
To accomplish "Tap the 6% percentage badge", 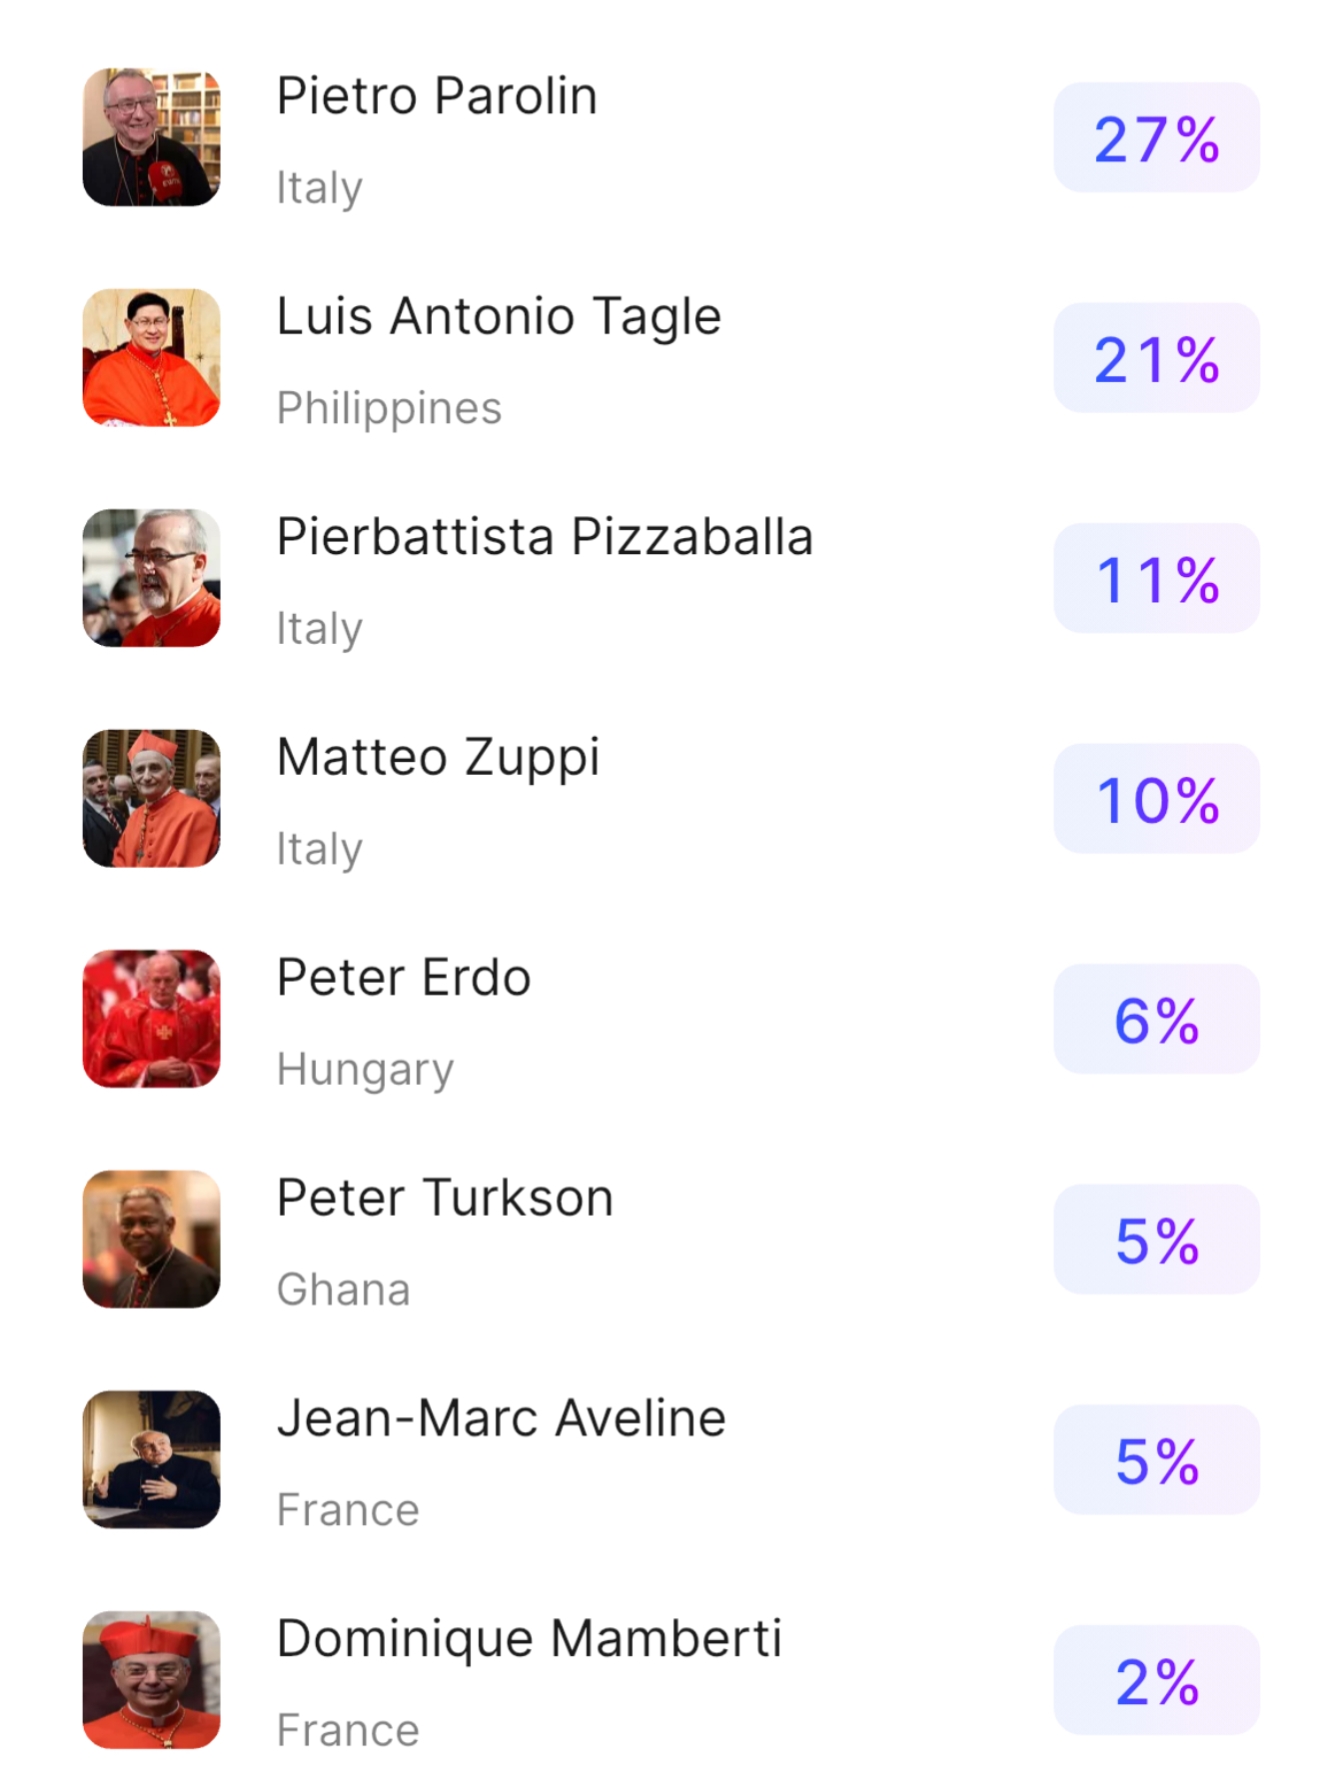I will point(1156,1020).
